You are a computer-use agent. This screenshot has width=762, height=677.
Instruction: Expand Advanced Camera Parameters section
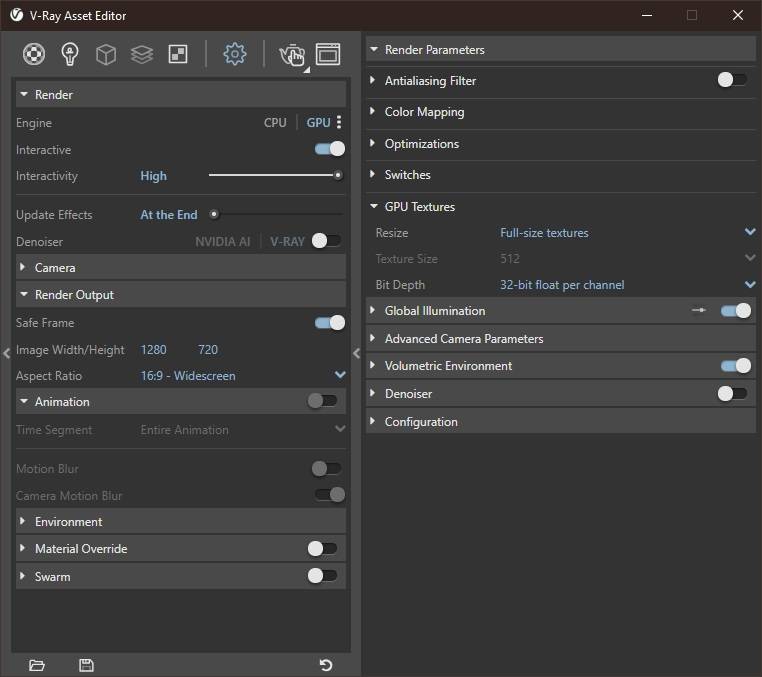coord(561,338)
